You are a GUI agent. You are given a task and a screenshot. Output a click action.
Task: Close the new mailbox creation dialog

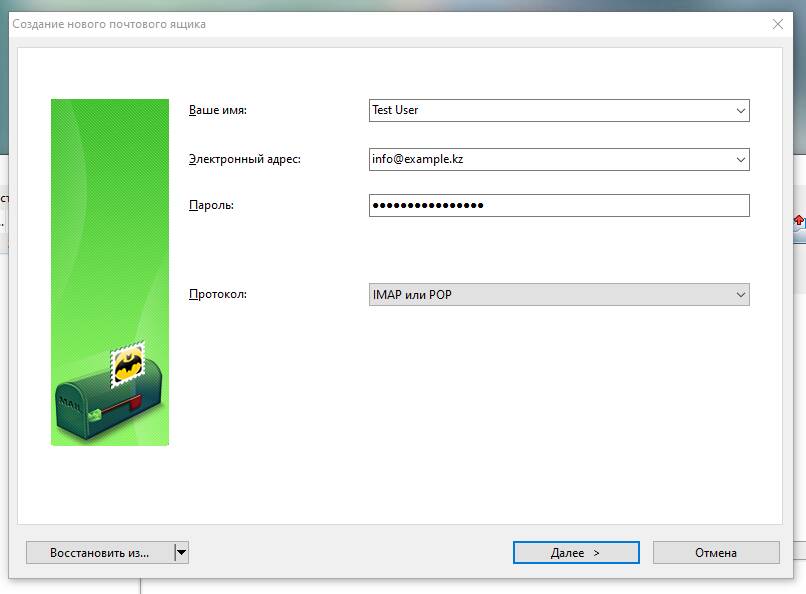pyautogui.click(x=777, y=24)
